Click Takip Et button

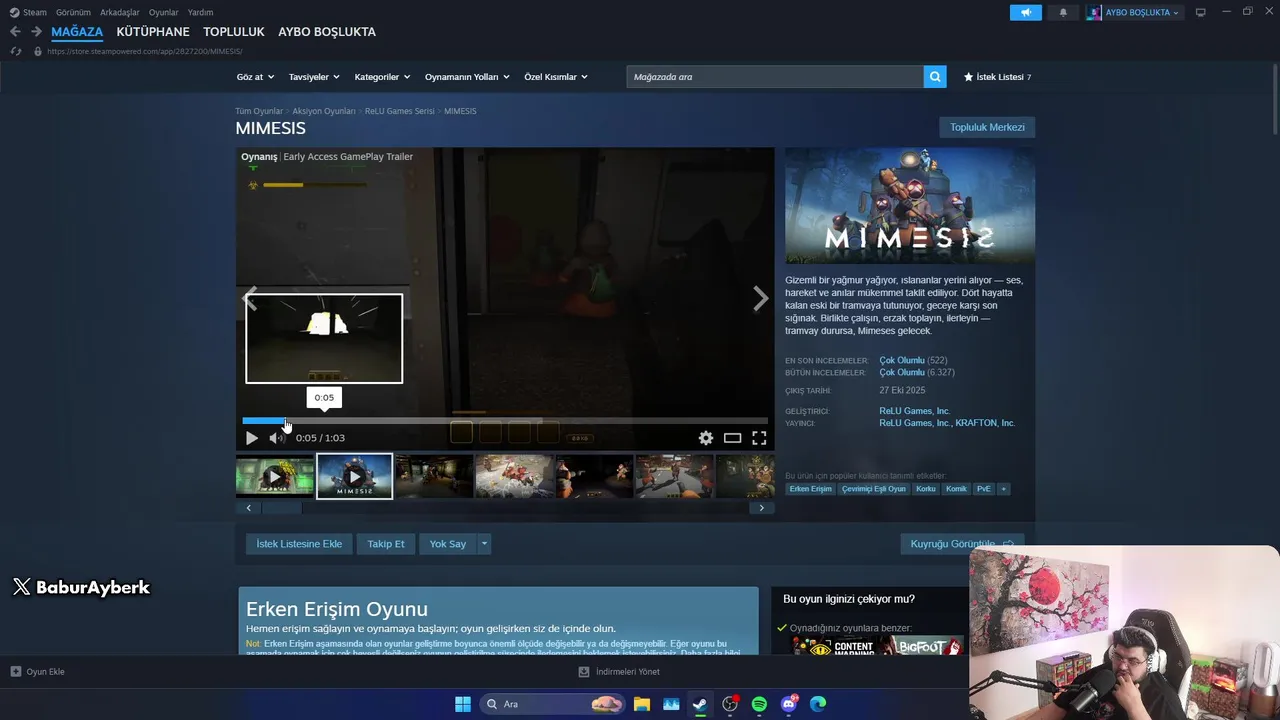coord(386,544)
